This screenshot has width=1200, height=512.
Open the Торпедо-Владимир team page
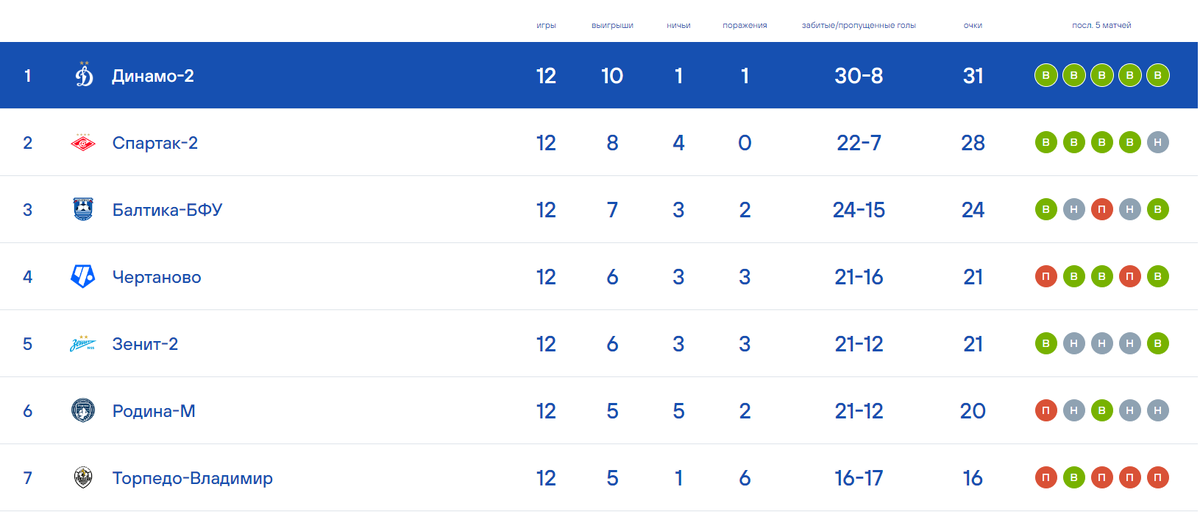[192, 478]
